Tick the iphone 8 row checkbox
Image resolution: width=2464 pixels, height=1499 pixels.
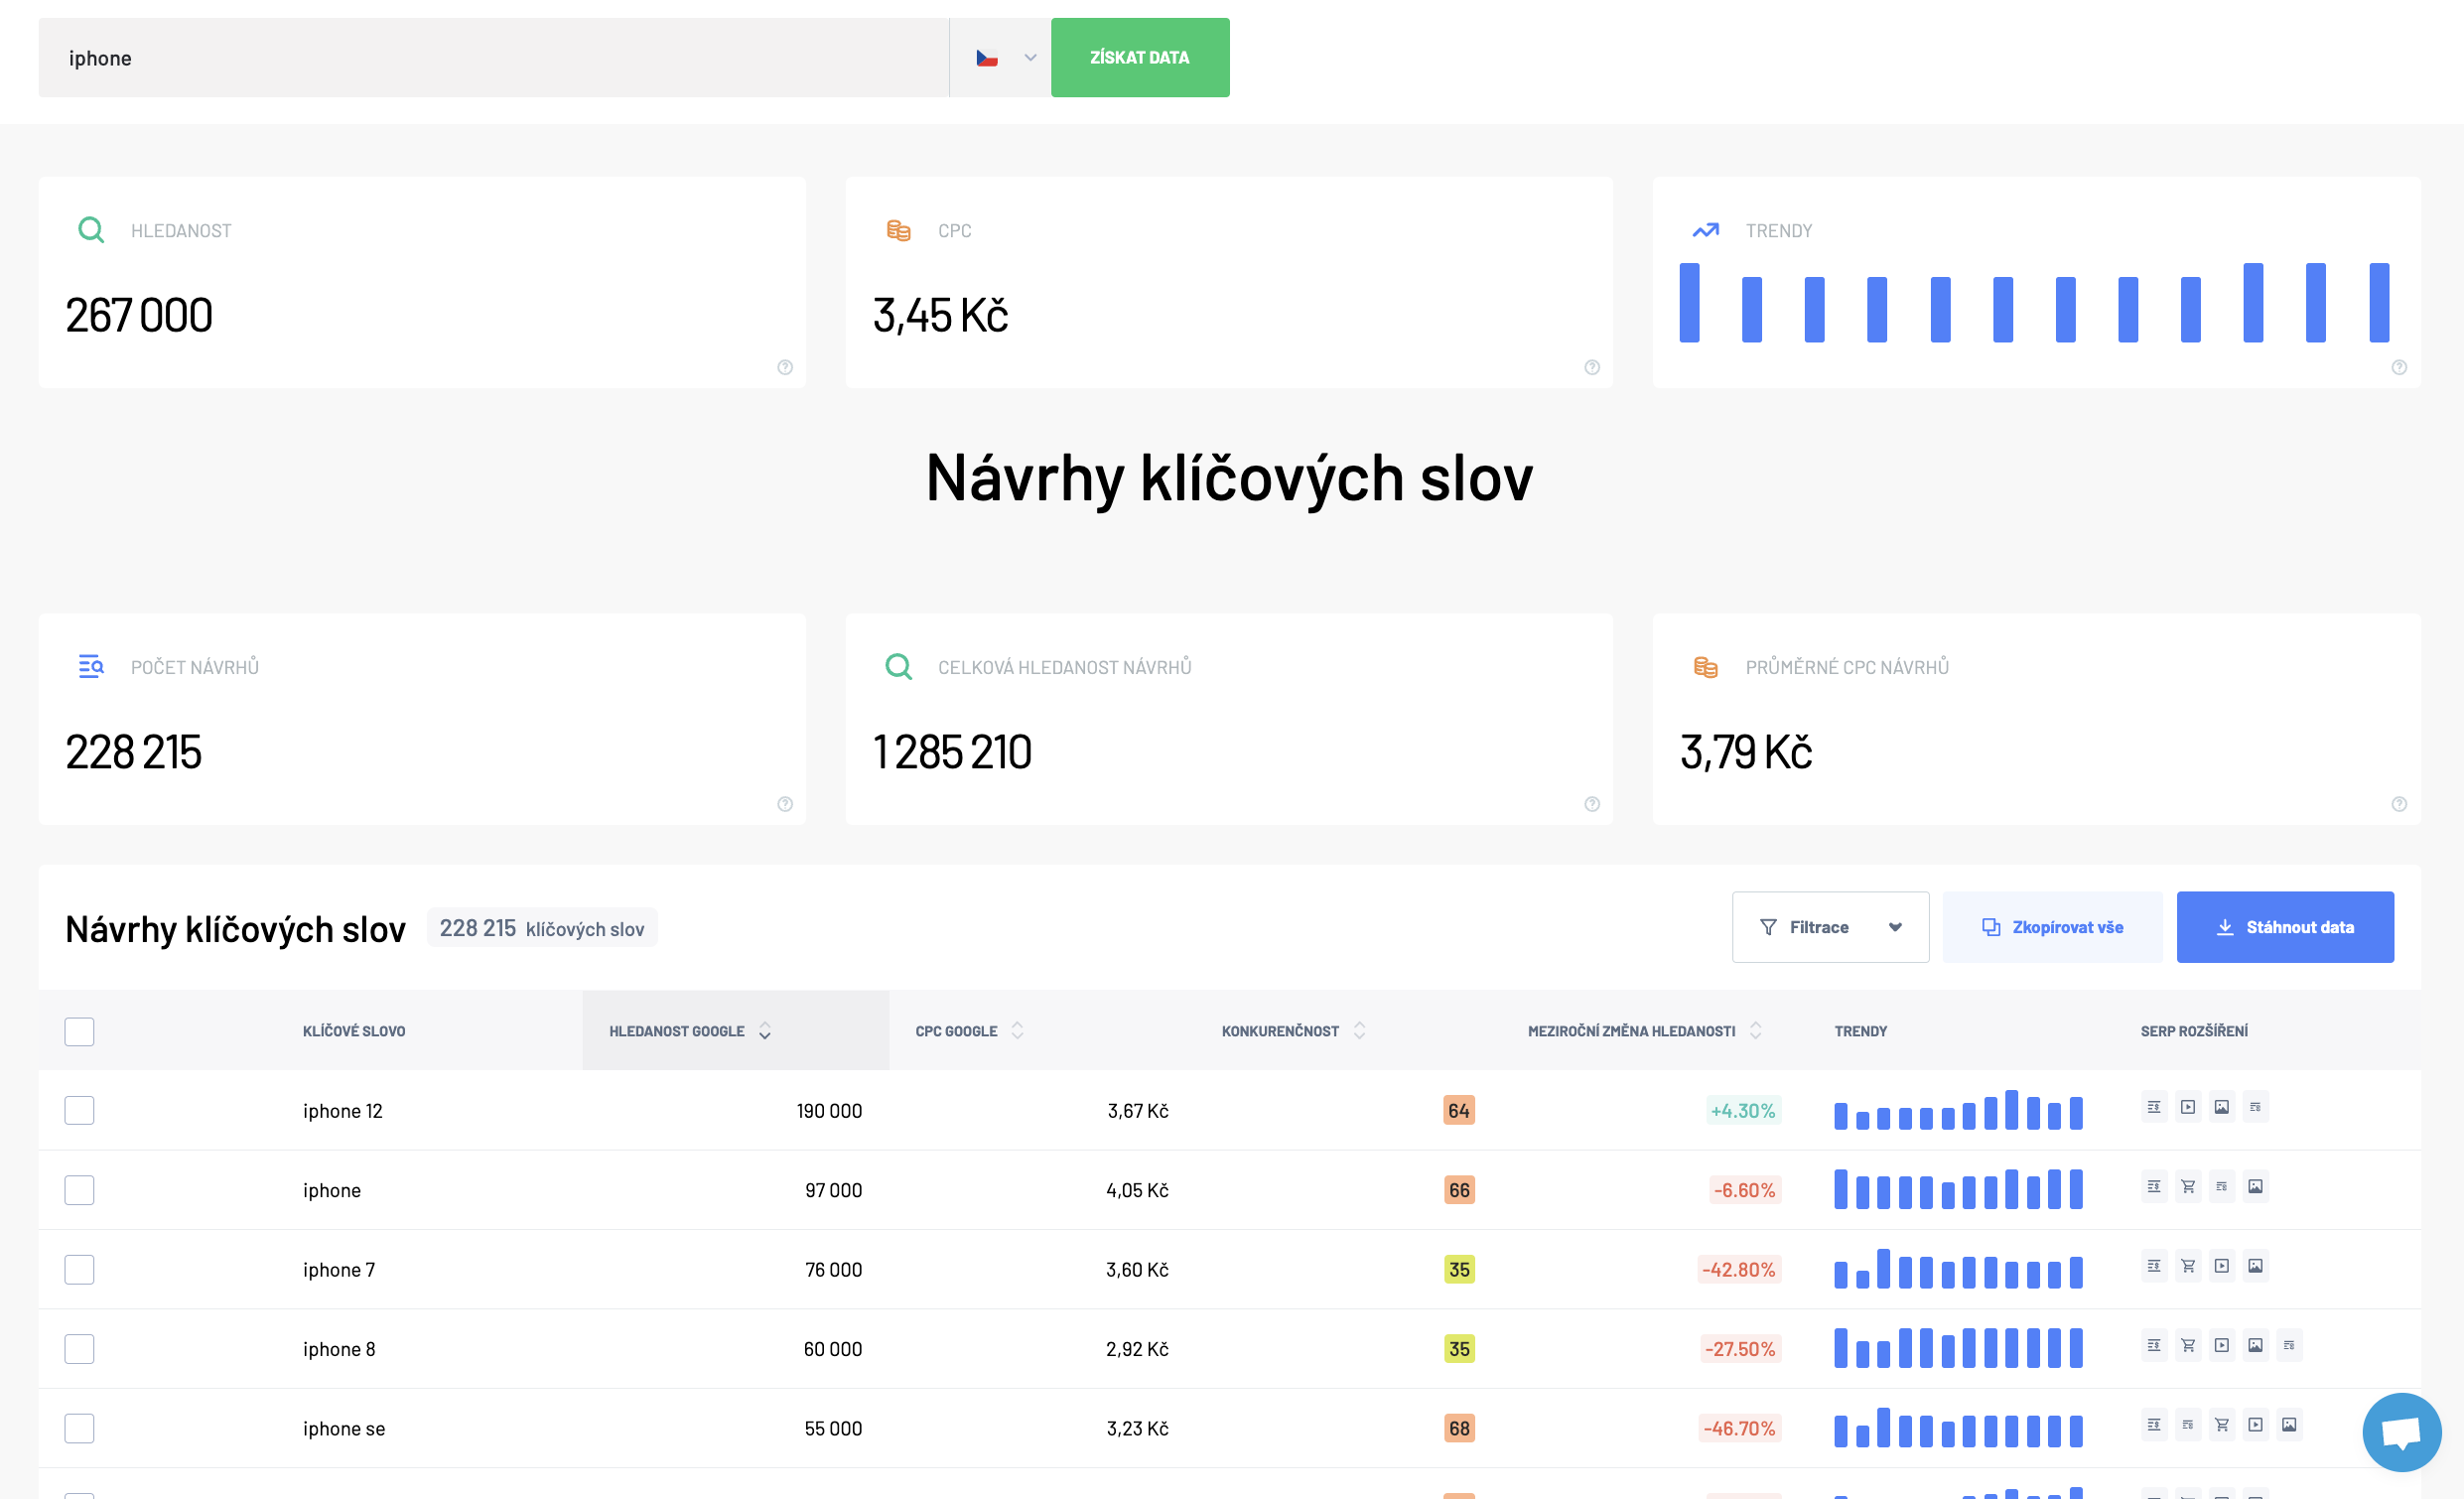79,1349
